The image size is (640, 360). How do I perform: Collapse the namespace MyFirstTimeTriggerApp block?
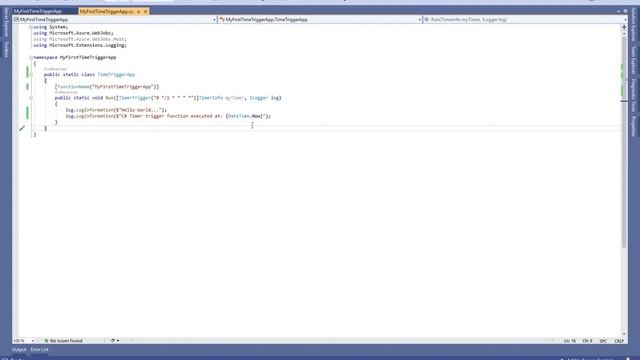tap(31, 58)
